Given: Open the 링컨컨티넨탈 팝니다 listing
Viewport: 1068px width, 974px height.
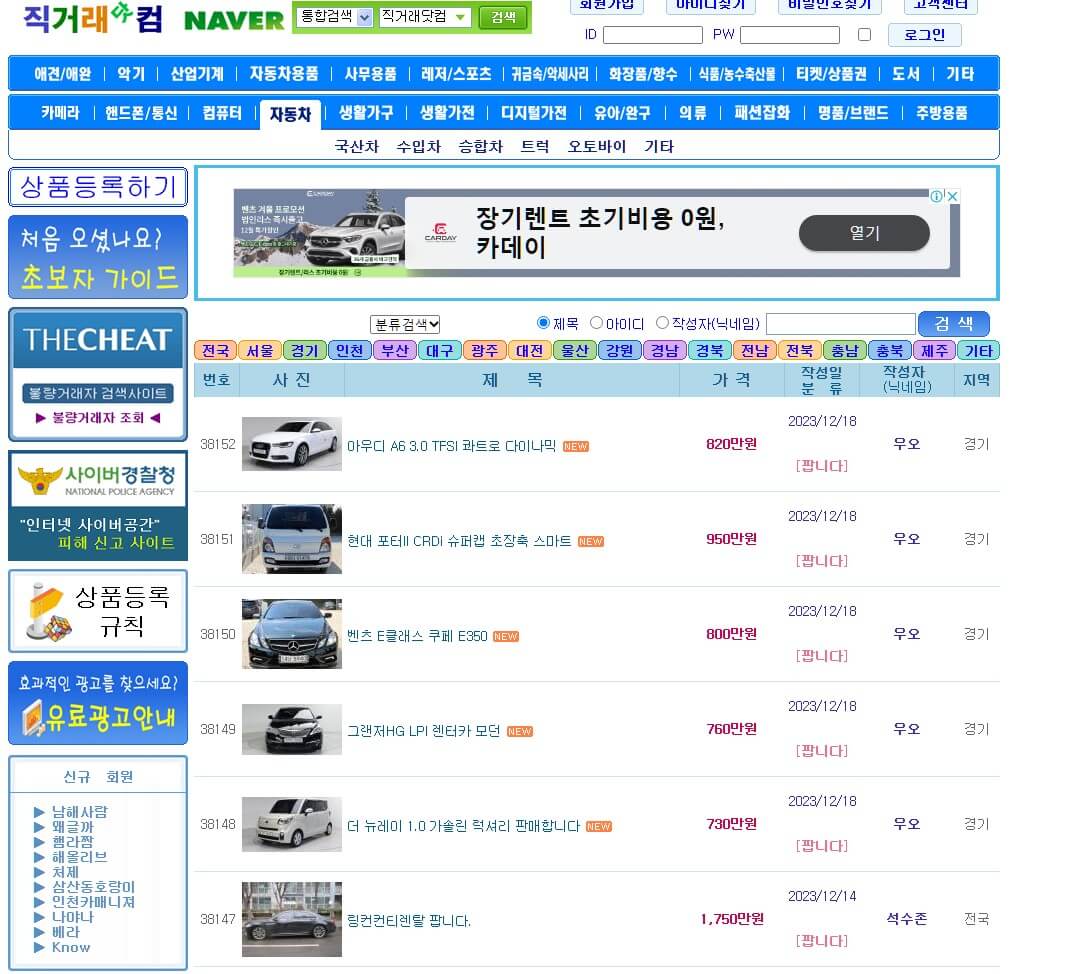Looking at the screenshot, I should coord(409,921).
